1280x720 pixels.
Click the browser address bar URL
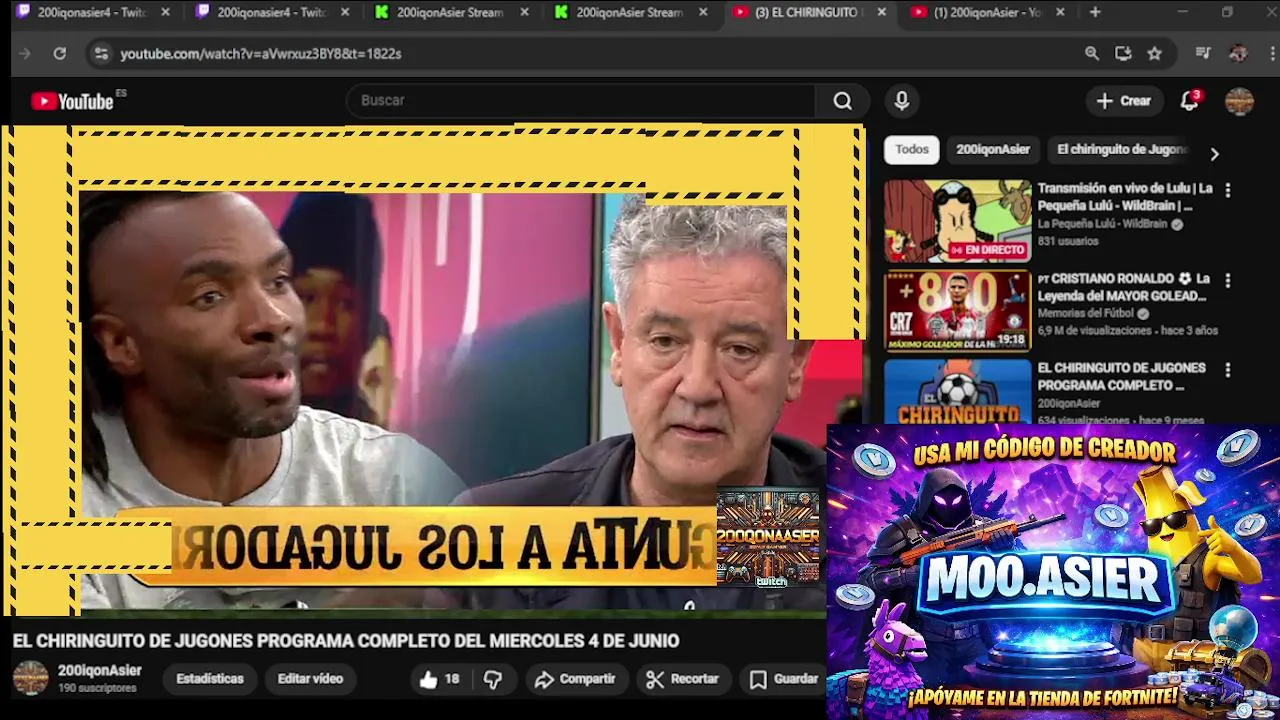[260, 54]
